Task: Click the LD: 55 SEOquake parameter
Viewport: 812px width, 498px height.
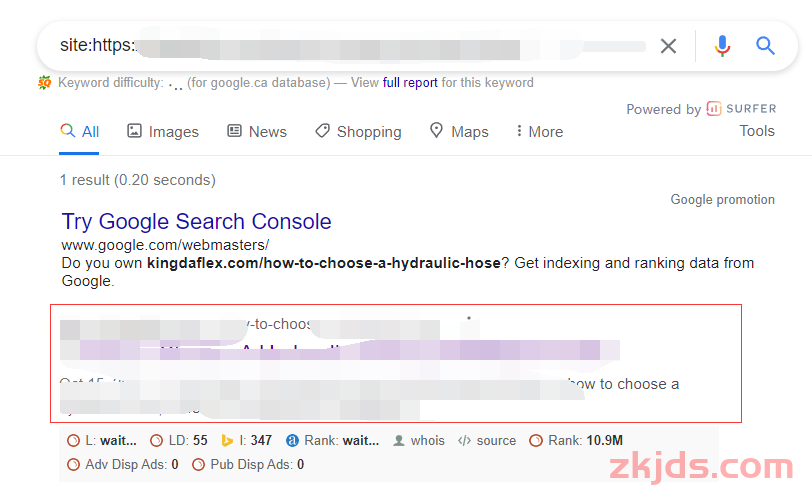Action: click(x=179, y=441)
